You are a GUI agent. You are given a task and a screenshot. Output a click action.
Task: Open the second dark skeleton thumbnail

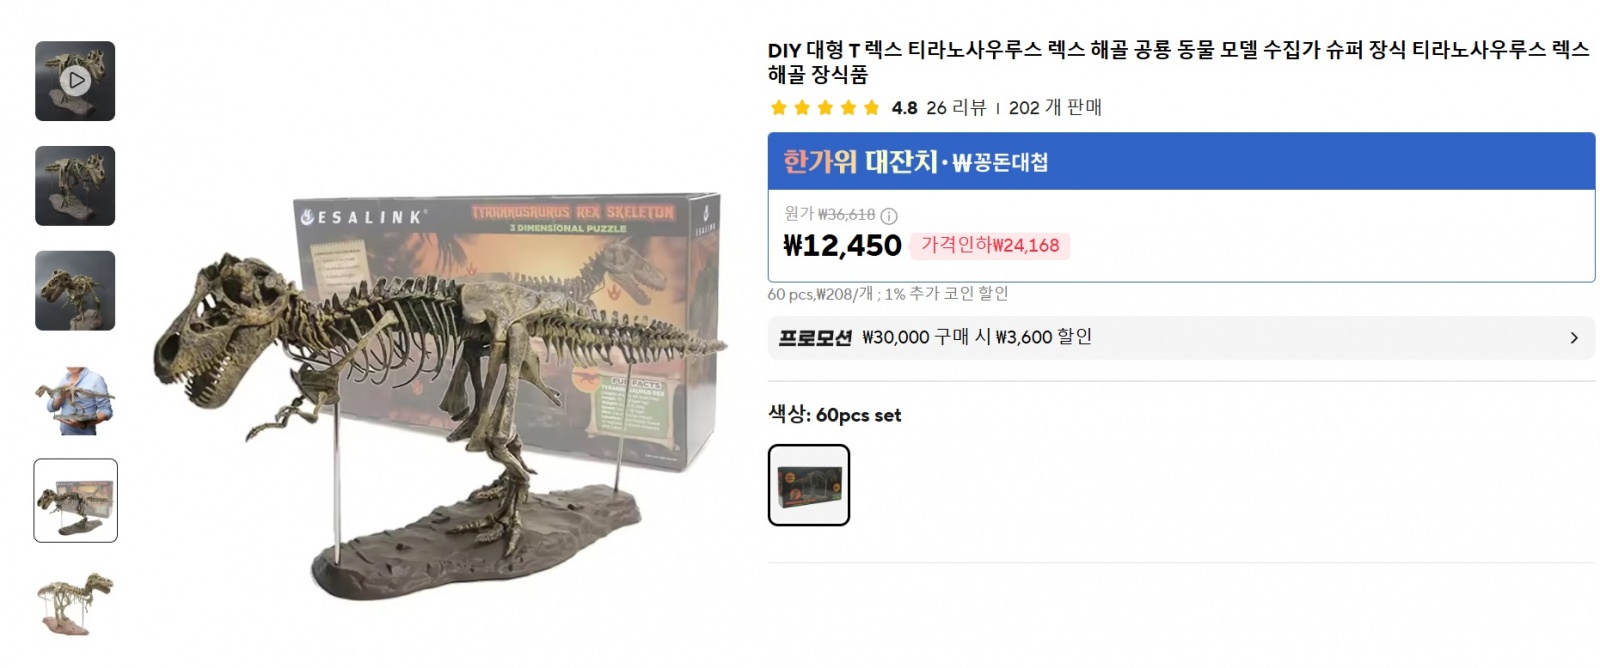point(75,186)
